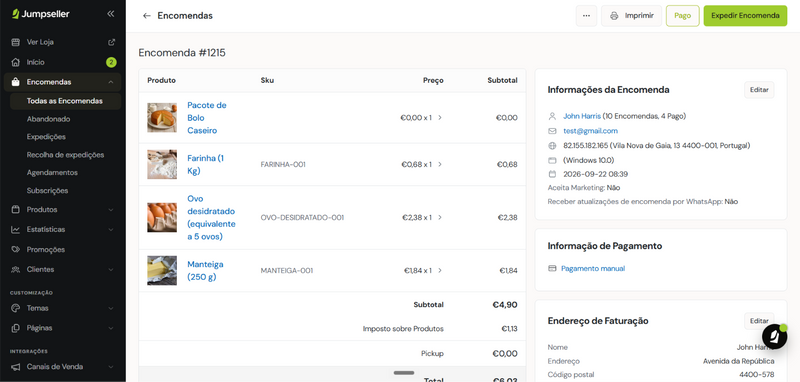Click the email envelope icon
800x382 pixels.
(x=552, y=131)
